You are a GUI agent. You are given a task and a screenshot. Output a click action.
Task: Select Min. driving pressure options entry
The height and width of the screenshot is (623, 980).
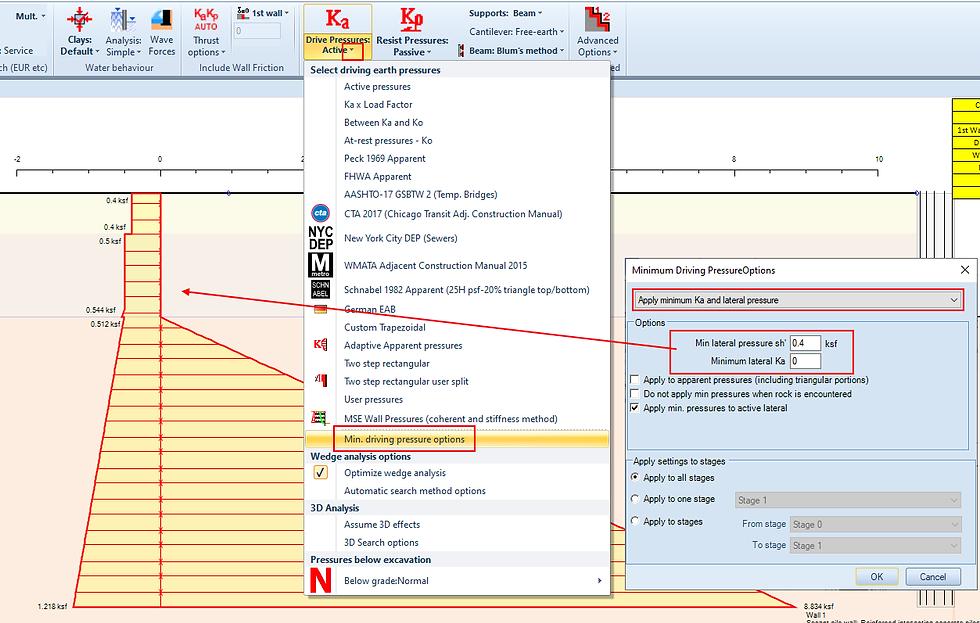(404, 439)
